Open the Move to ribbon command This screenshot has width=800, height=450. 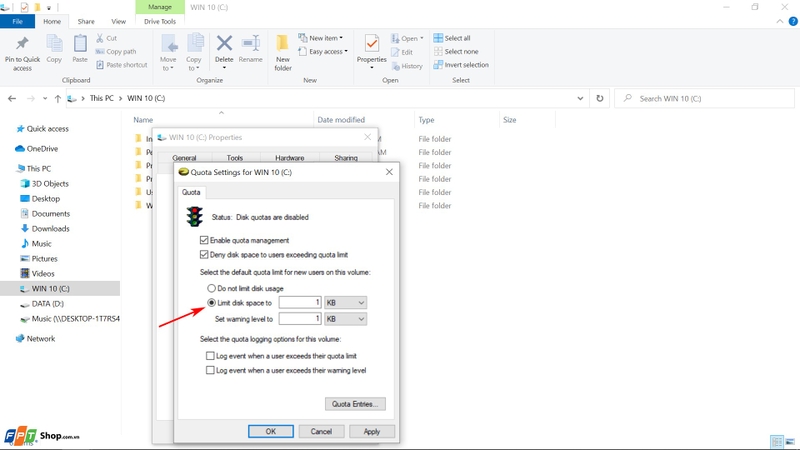coord(168,52)
